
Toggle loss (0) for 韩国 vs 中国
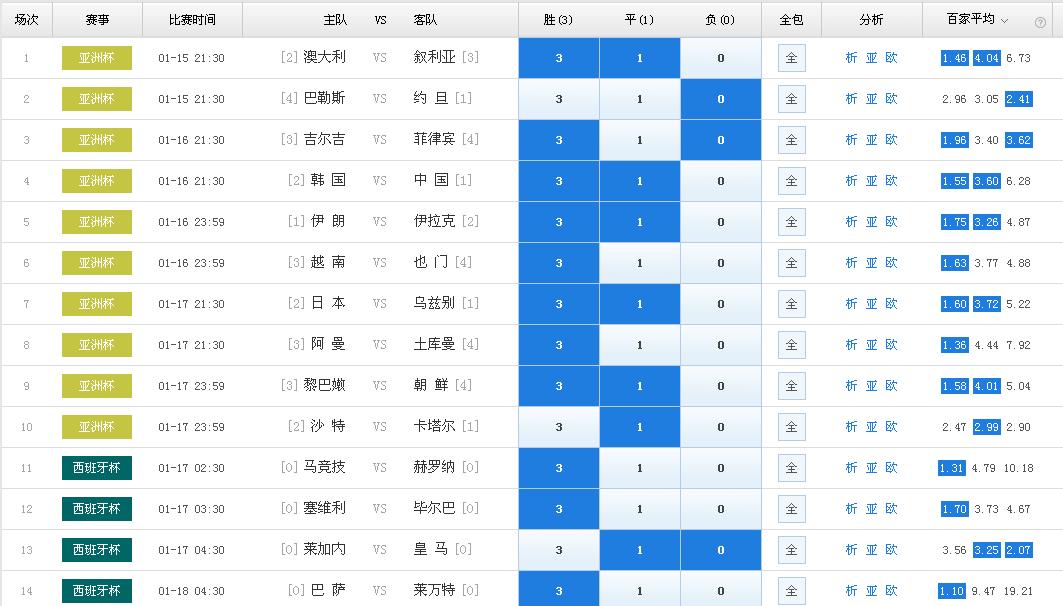[x=721, y=181]
